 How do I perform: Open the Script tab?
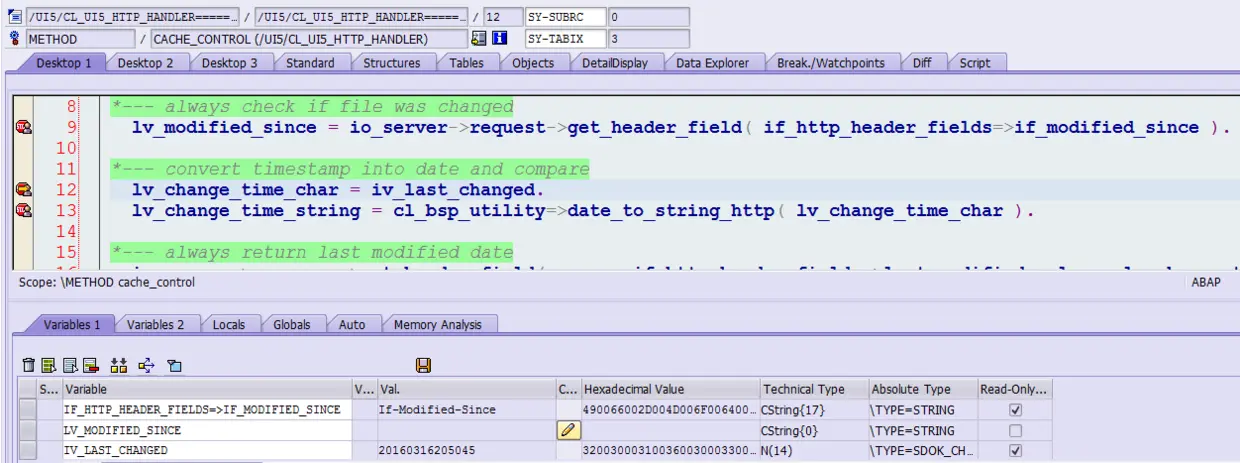(975, 62)
